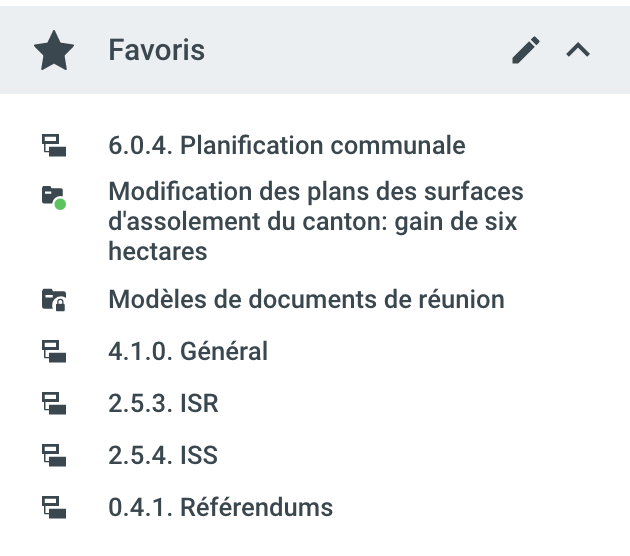630x556 pixels.
Task: Click the star icon beside Favoris
Action: 54,51
